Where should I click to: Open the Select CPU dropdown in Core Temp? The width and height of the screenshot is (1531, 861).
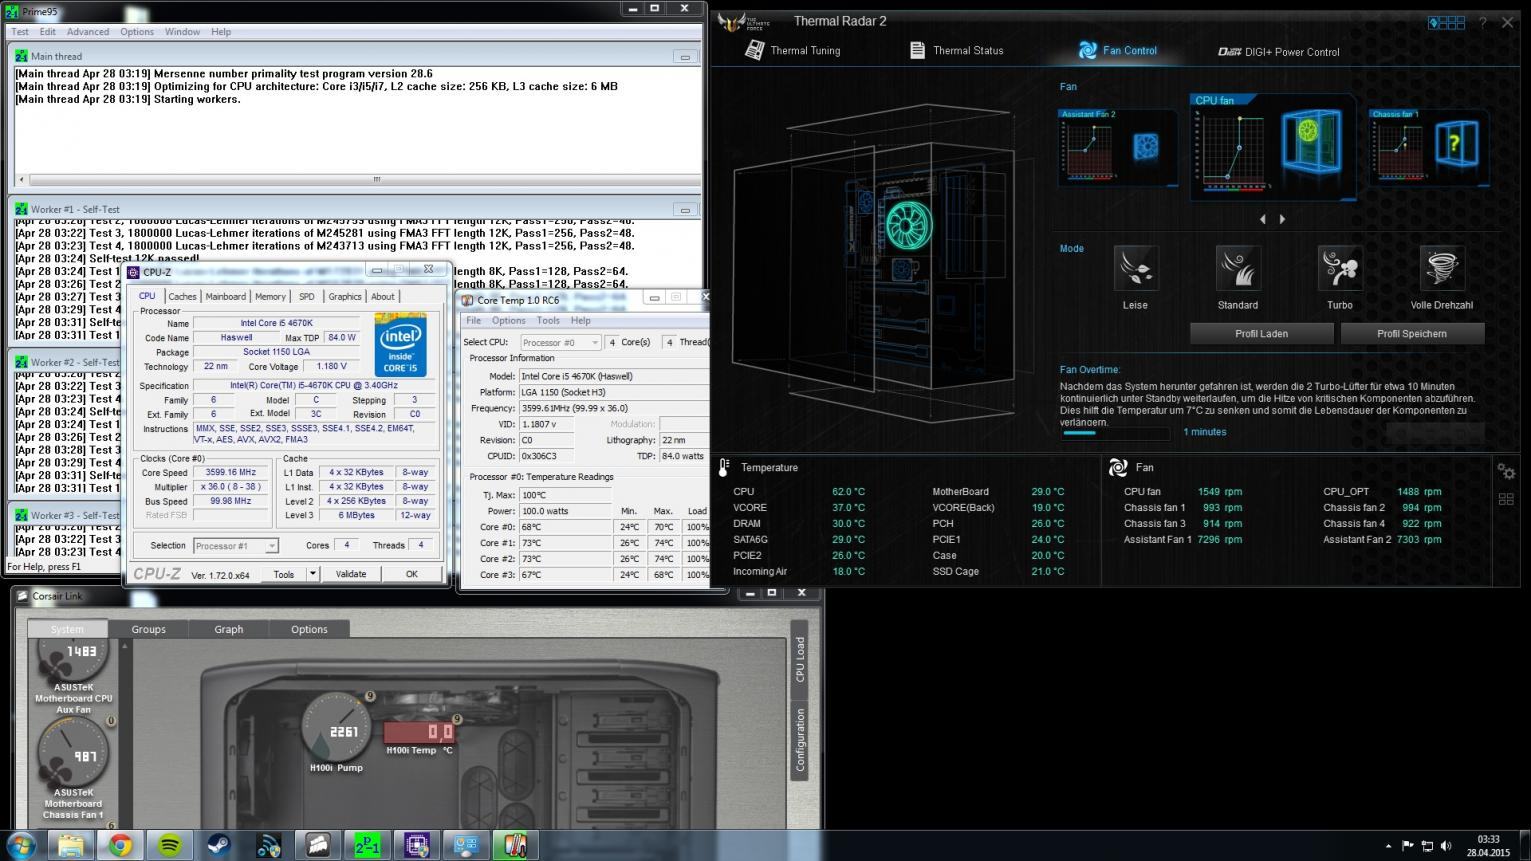pos(560,342)
